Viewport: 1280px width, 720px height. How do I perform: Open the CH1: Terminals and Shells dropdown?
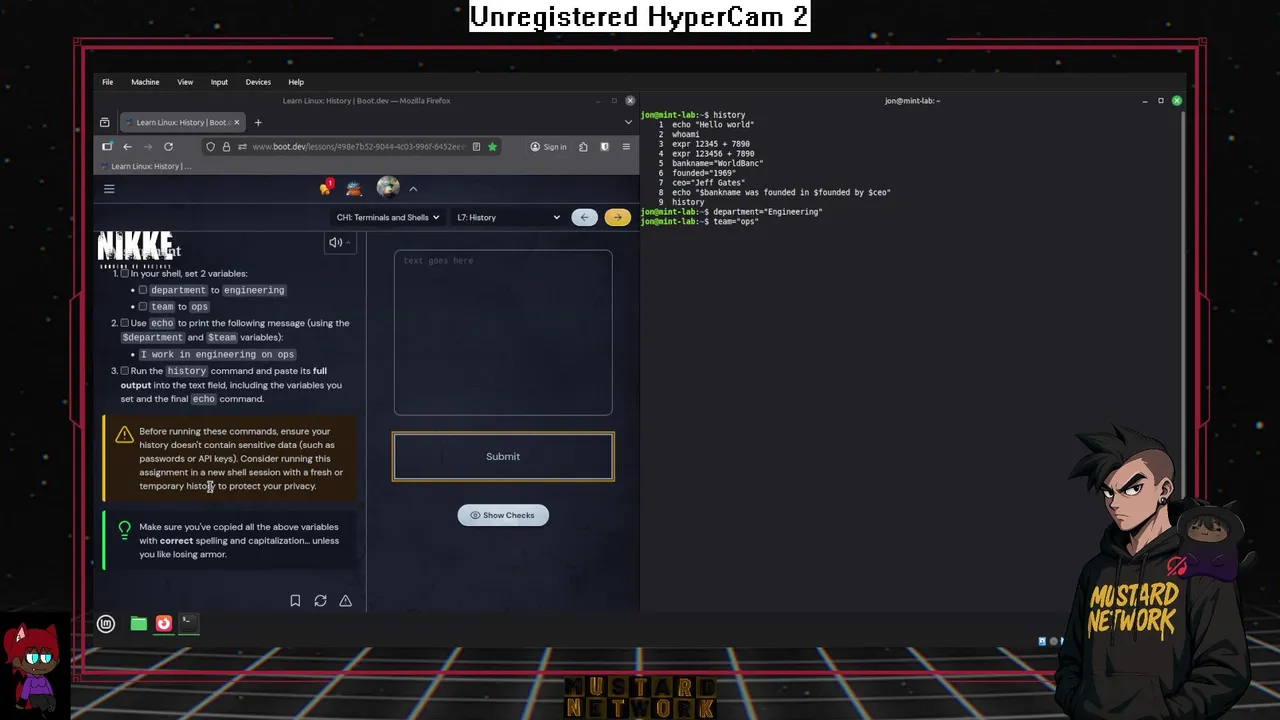[388, 217]
